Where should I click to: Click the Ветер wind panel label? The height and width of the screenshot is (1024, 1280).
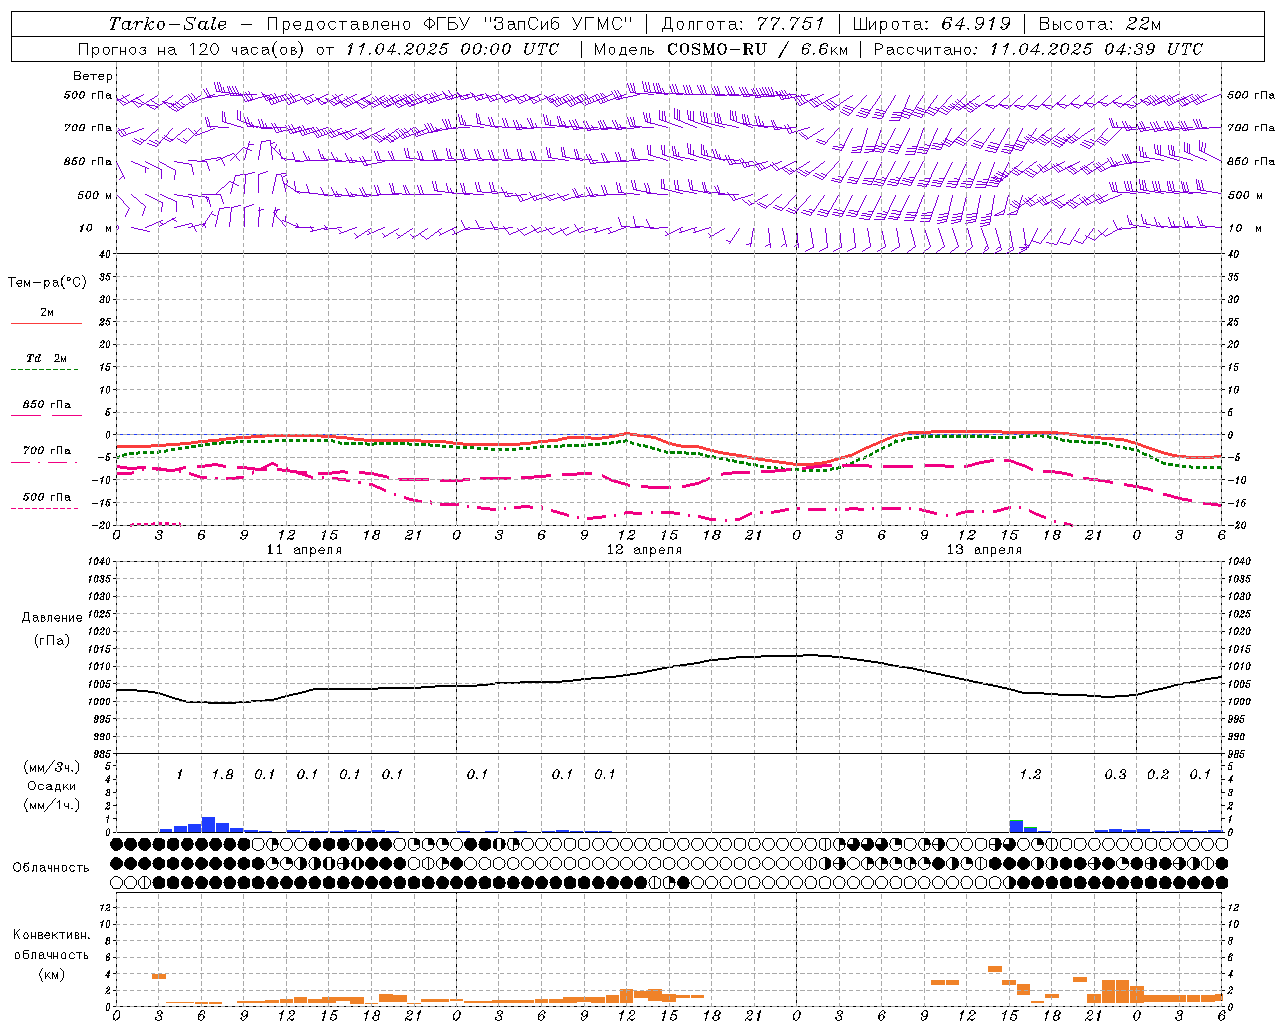93,76
